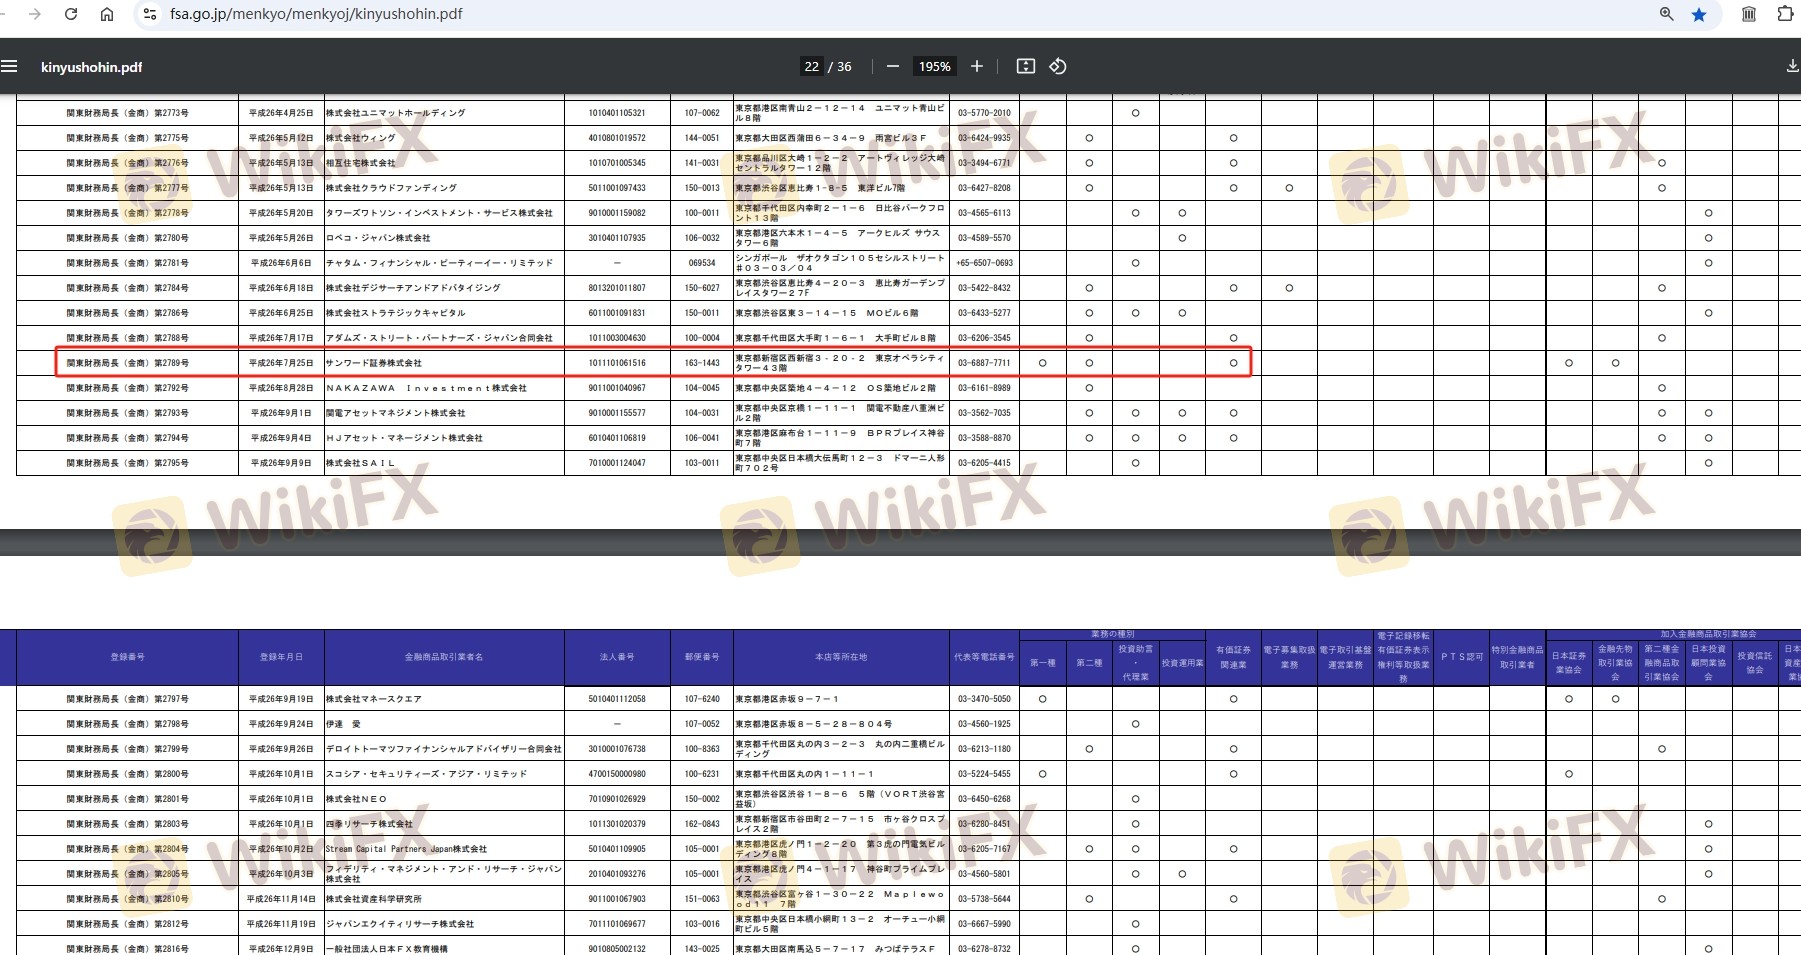Click the fit to page icon
Image resolution: width=1801 pixels, height=955 pixels.
pos(1025,67)
